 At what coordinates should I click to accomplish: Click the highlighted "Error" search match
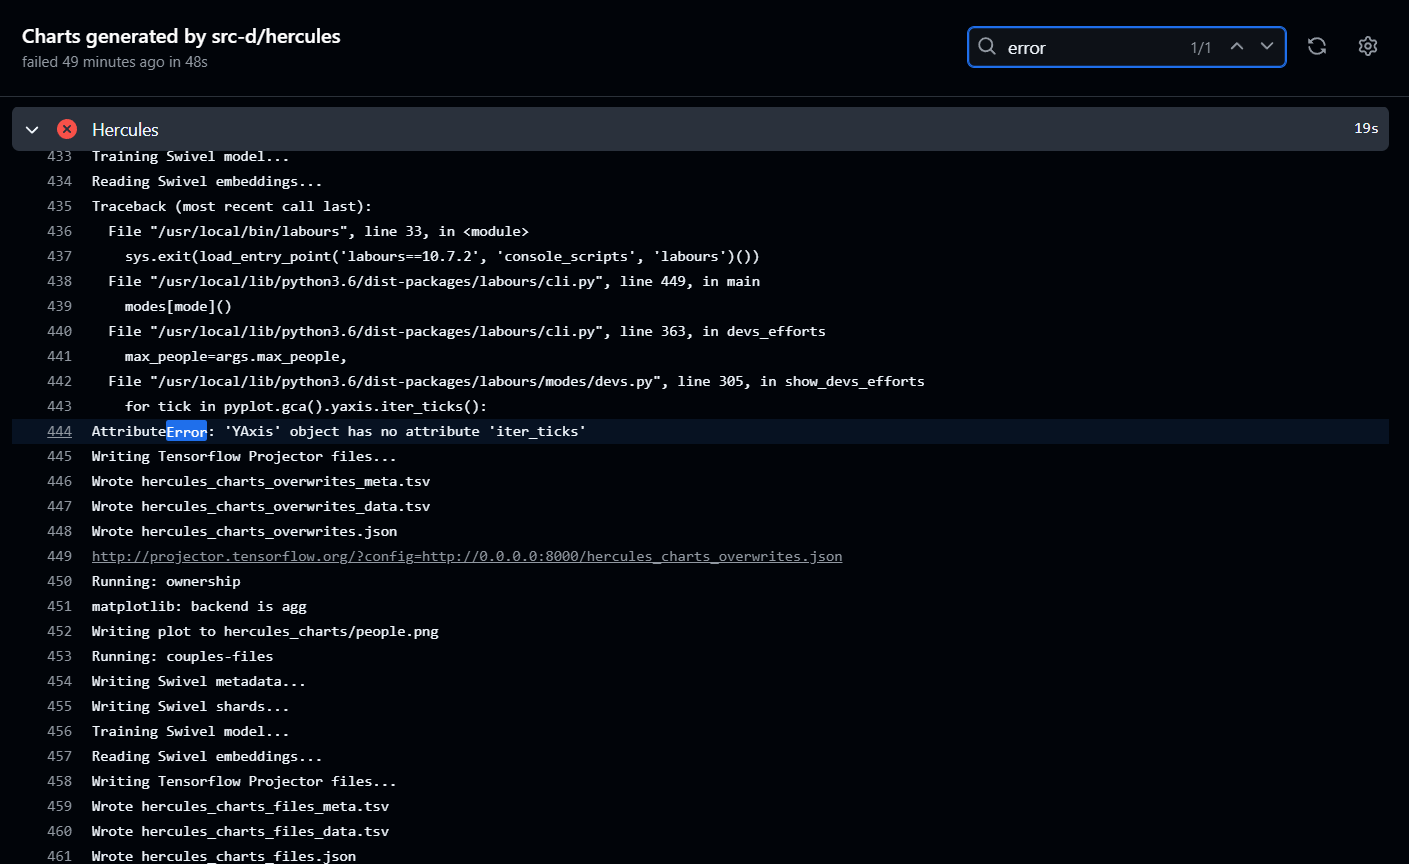coord(186,431)
